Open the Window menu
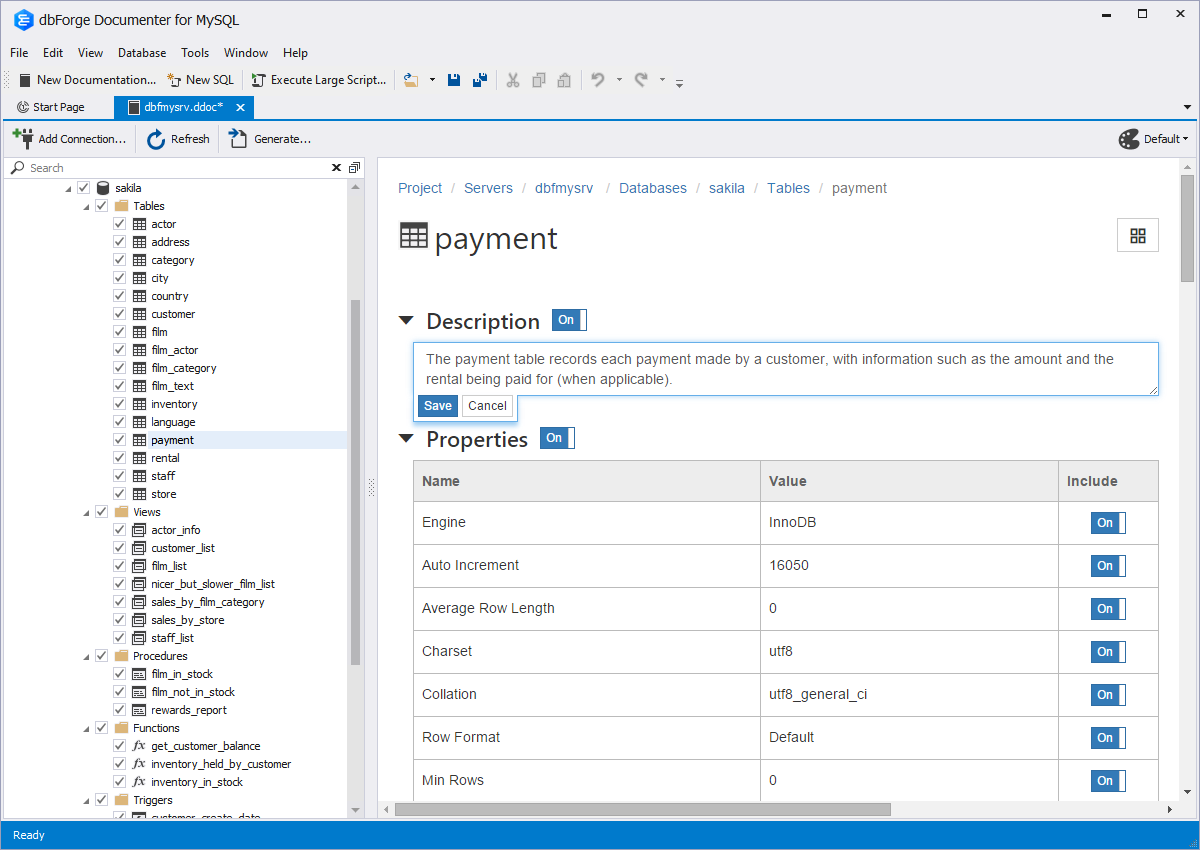Viewport: 1200px width, 850px height. click(246, 53)
